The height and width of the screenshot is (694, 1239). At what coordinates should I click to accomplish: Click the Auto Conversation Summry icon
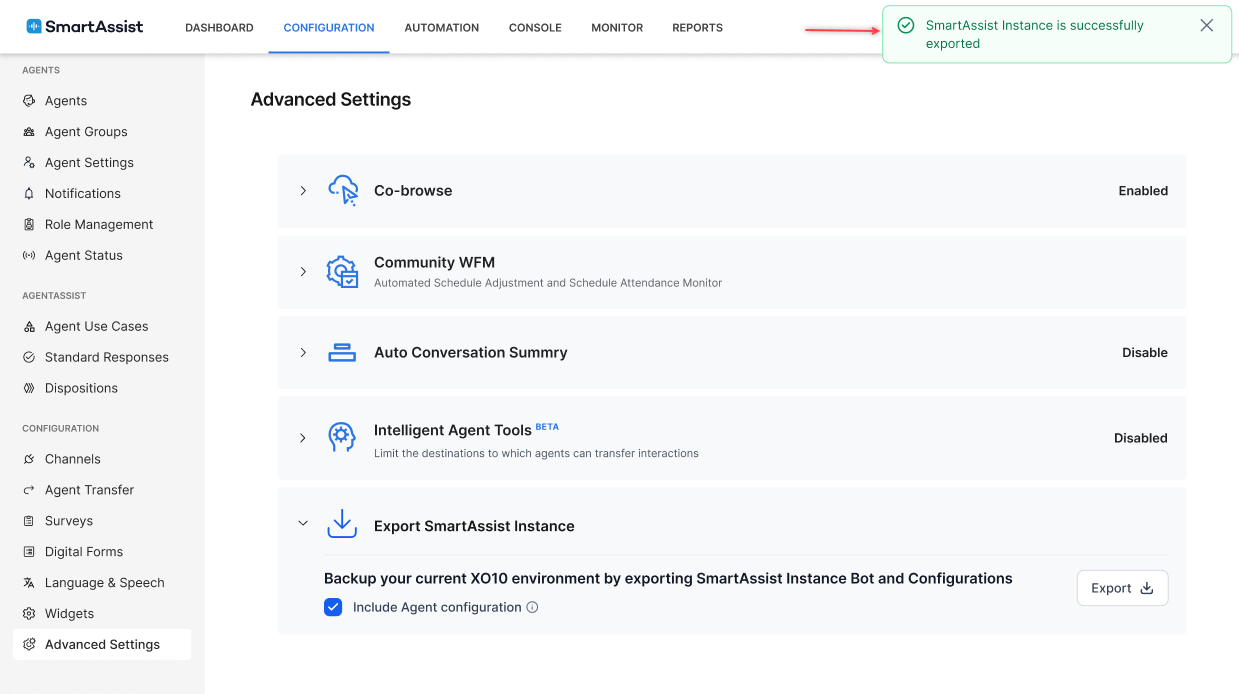click(343, 353)
